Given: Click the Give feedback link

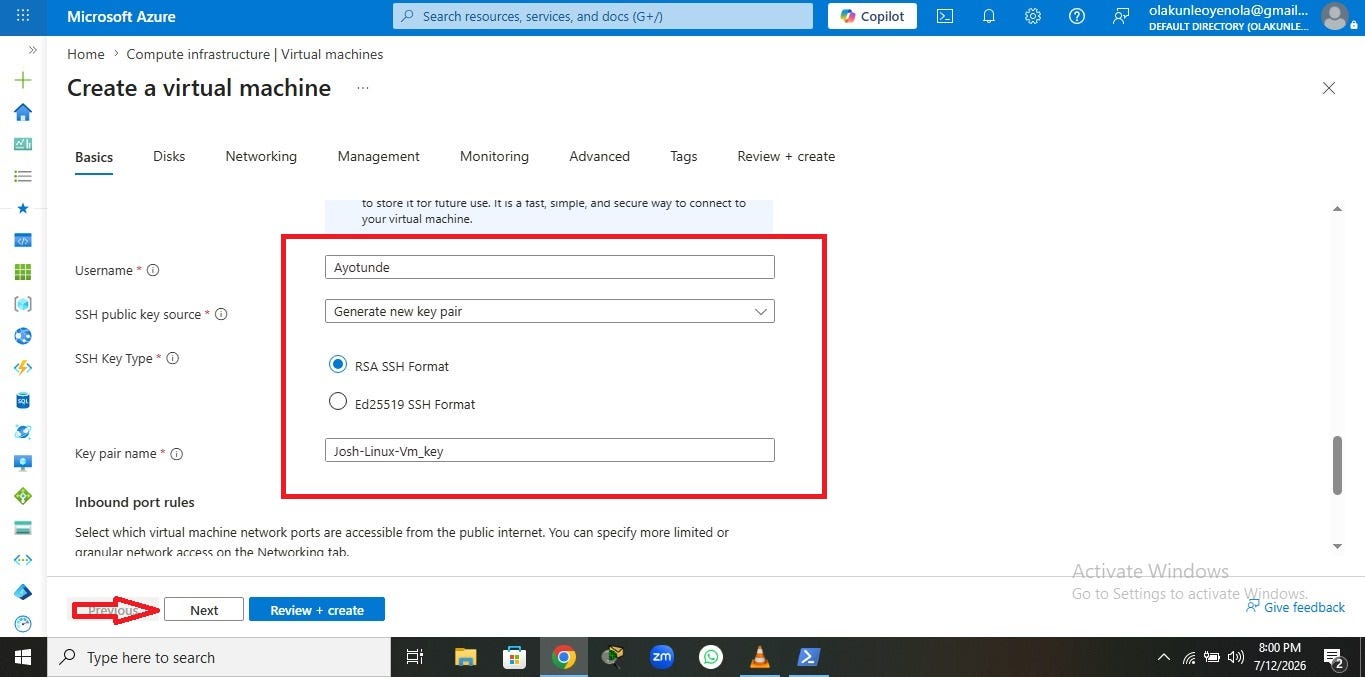Looking at the screenshot, I should click(1296, 607).
